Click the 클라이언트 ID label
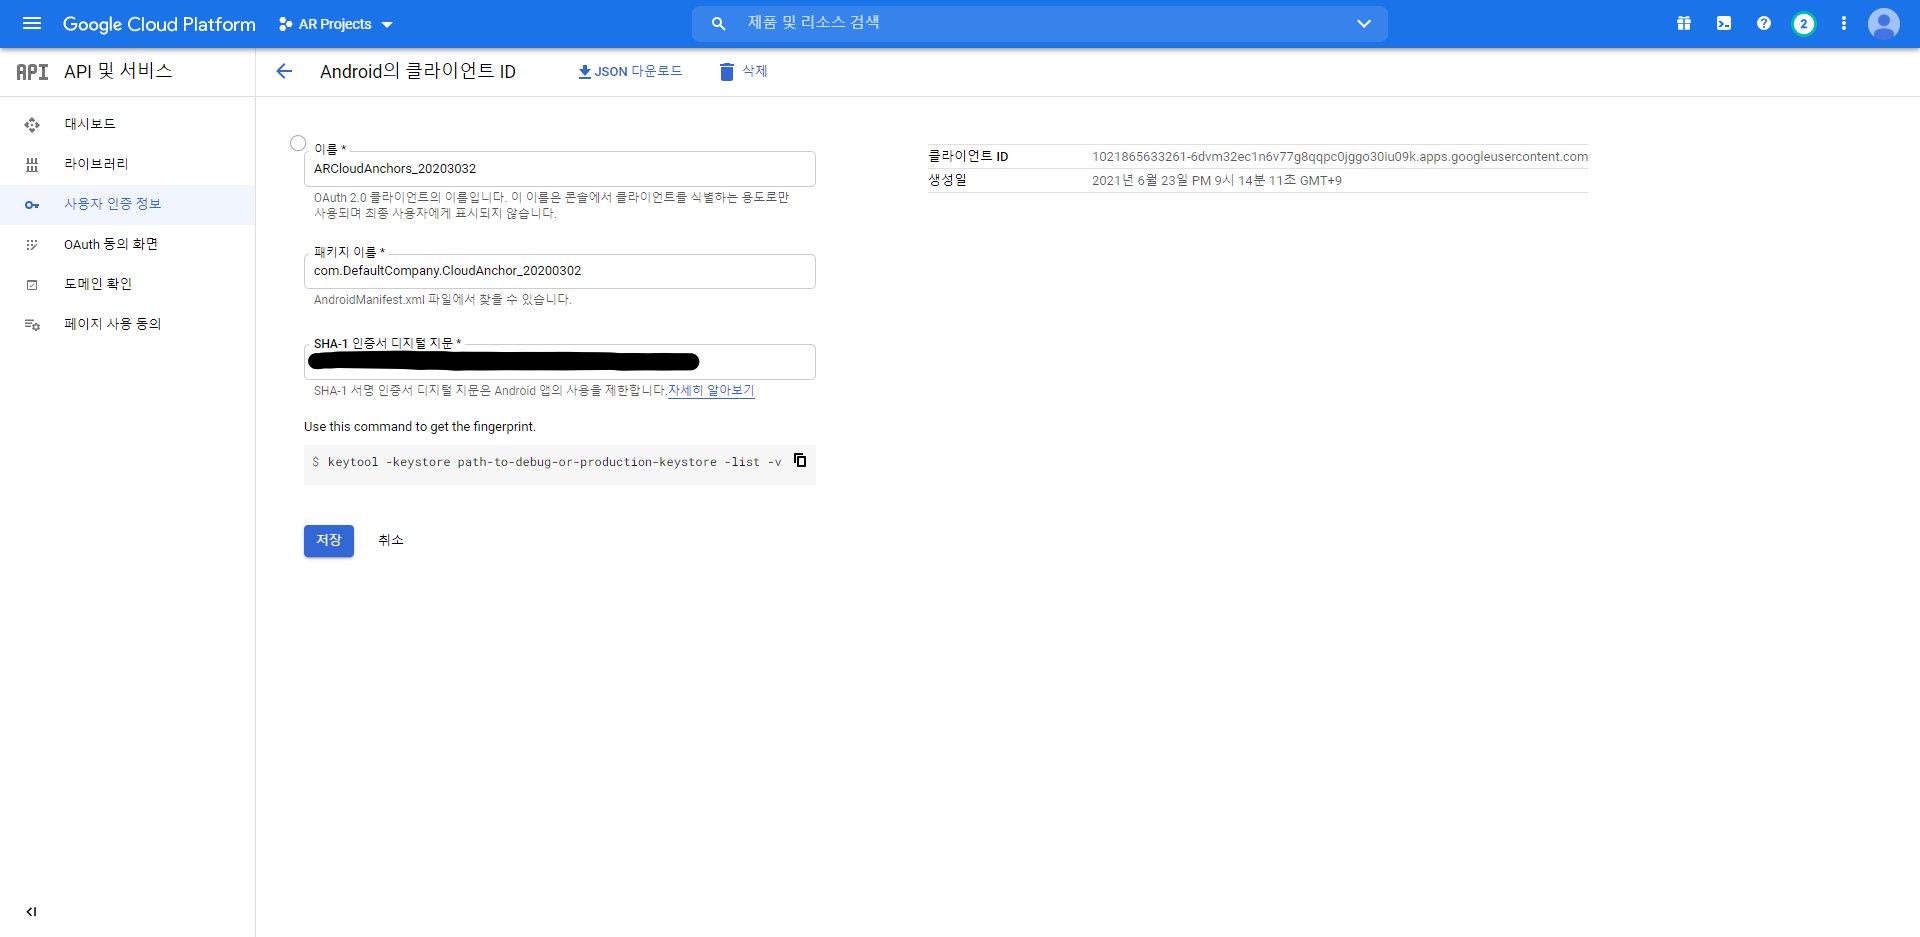Screen dimensions: 1920x937 [968, 157]
